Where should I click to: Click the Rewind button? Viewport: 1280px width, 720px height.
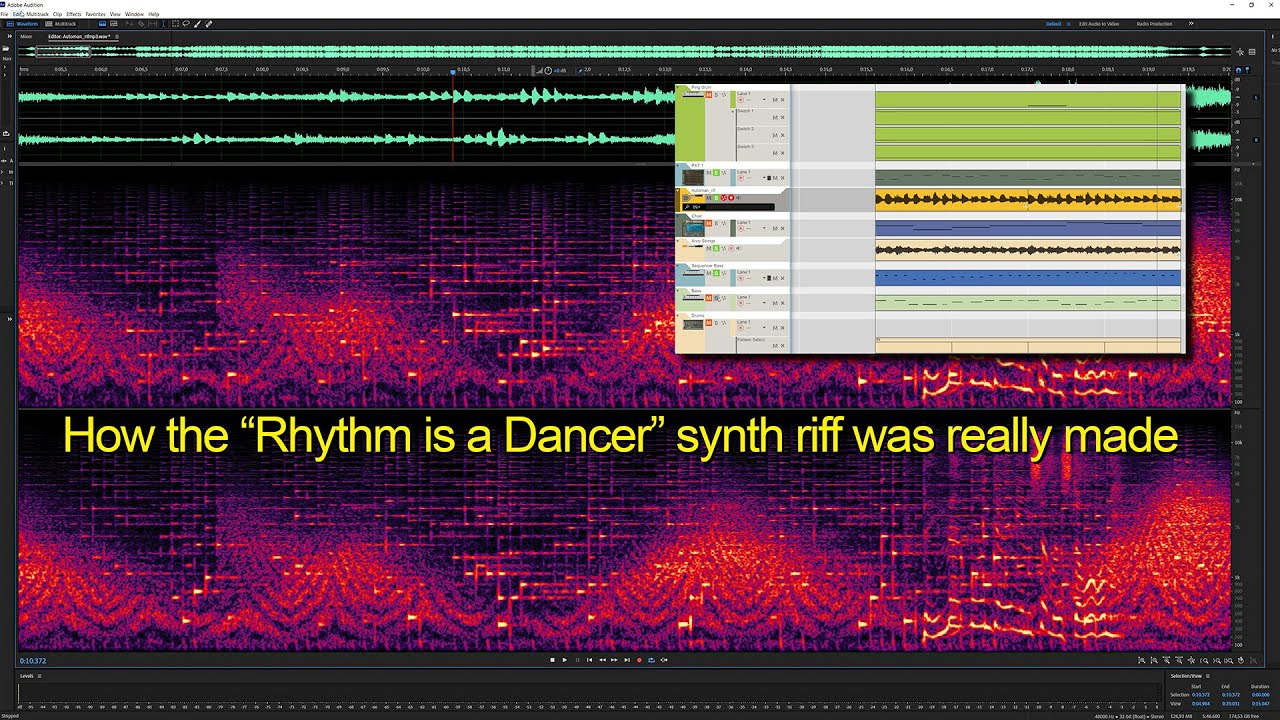click(602, 660)
